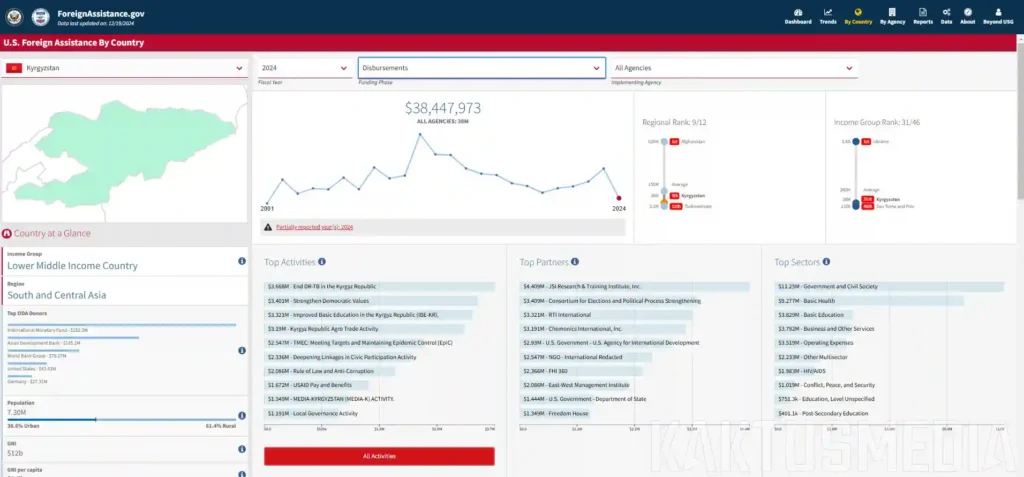This screenshot has height=477, width=1024.
Task: Click JSI Research & Training Institute bar
Action: click(x=635, y=286)
